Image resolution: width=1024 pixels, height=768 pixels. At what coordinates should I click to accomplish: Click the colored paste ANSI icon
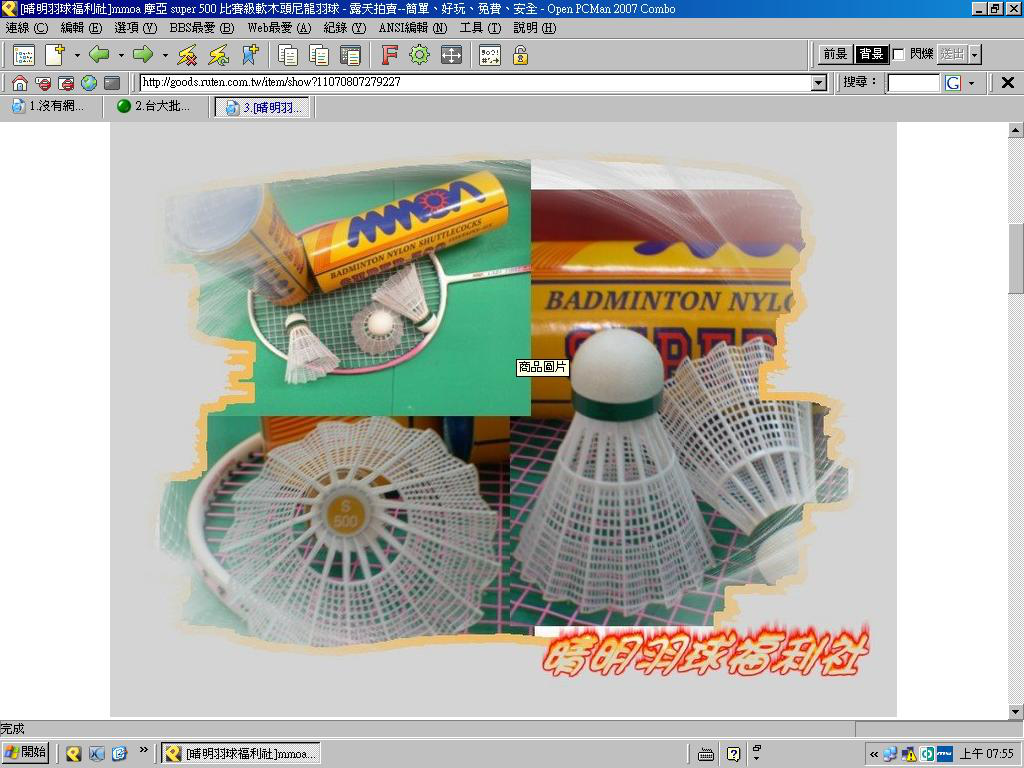click(x=350, y=56)
